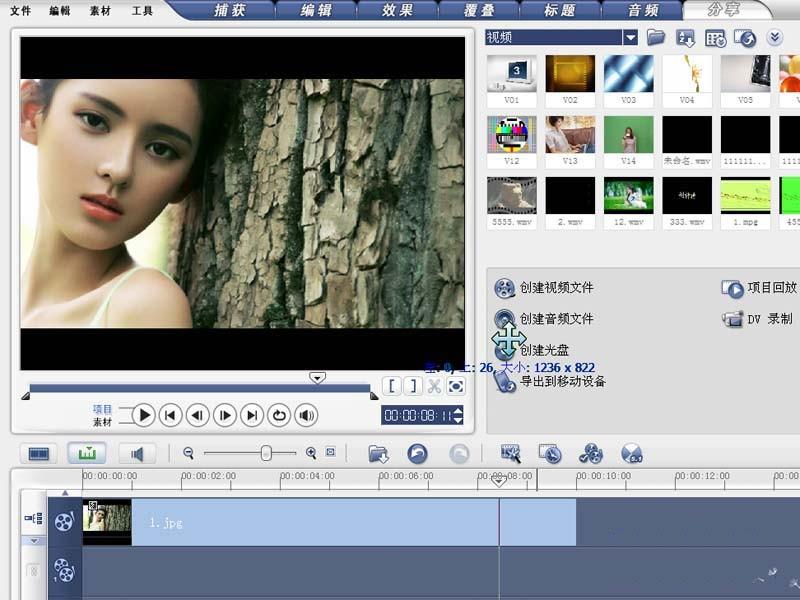
Task: Open the sort clips icon
Action: click(x=686, y=38)
